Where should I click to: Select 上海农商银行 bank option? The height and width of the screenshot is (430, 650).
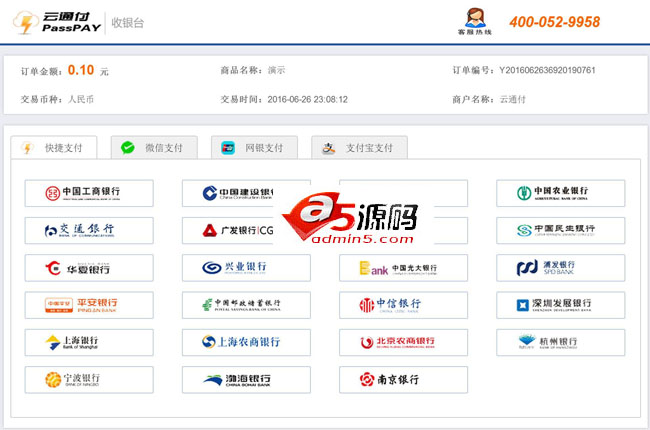click(x=246, y=343)
